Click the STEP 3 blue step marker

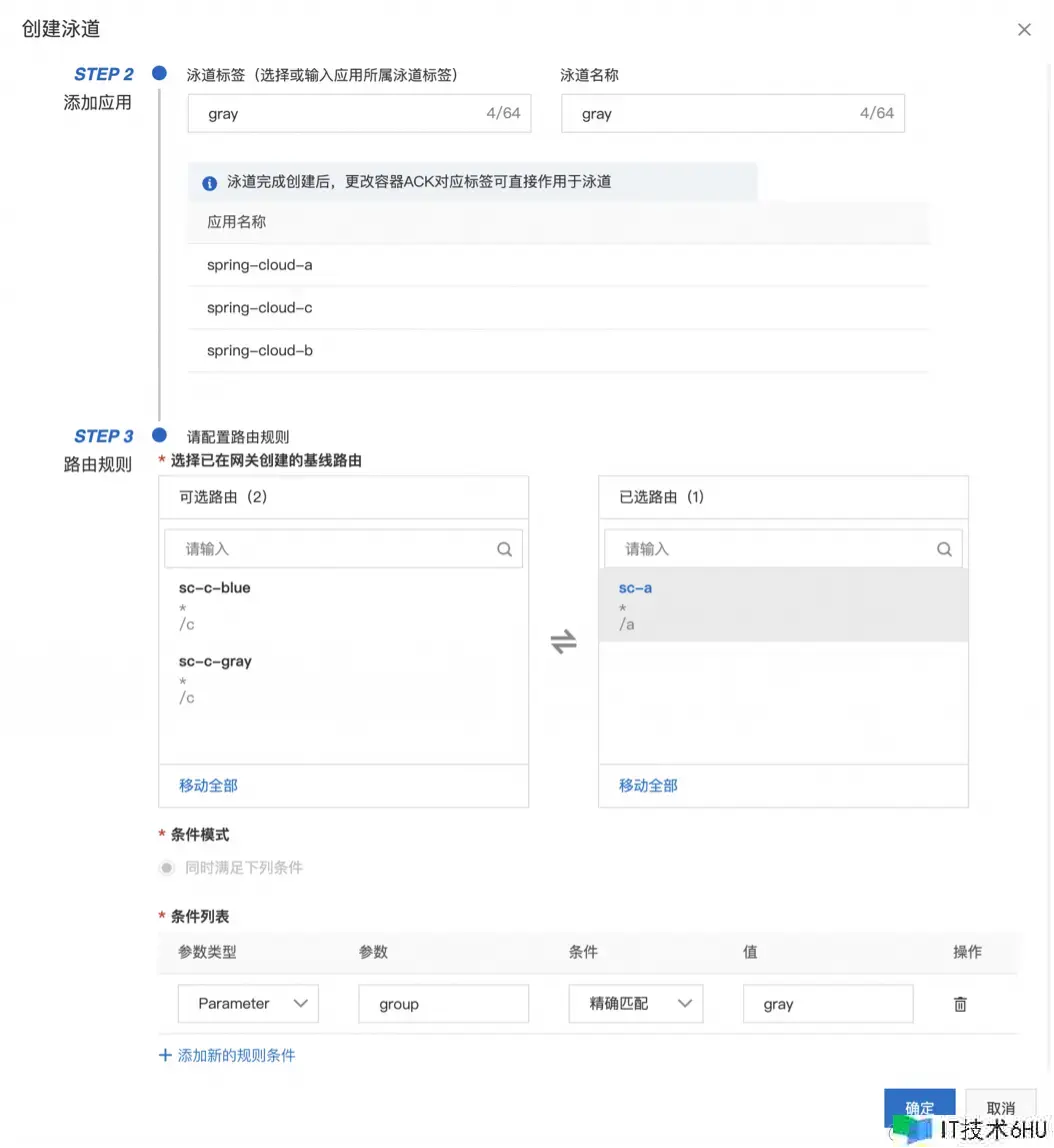point(159,435)
